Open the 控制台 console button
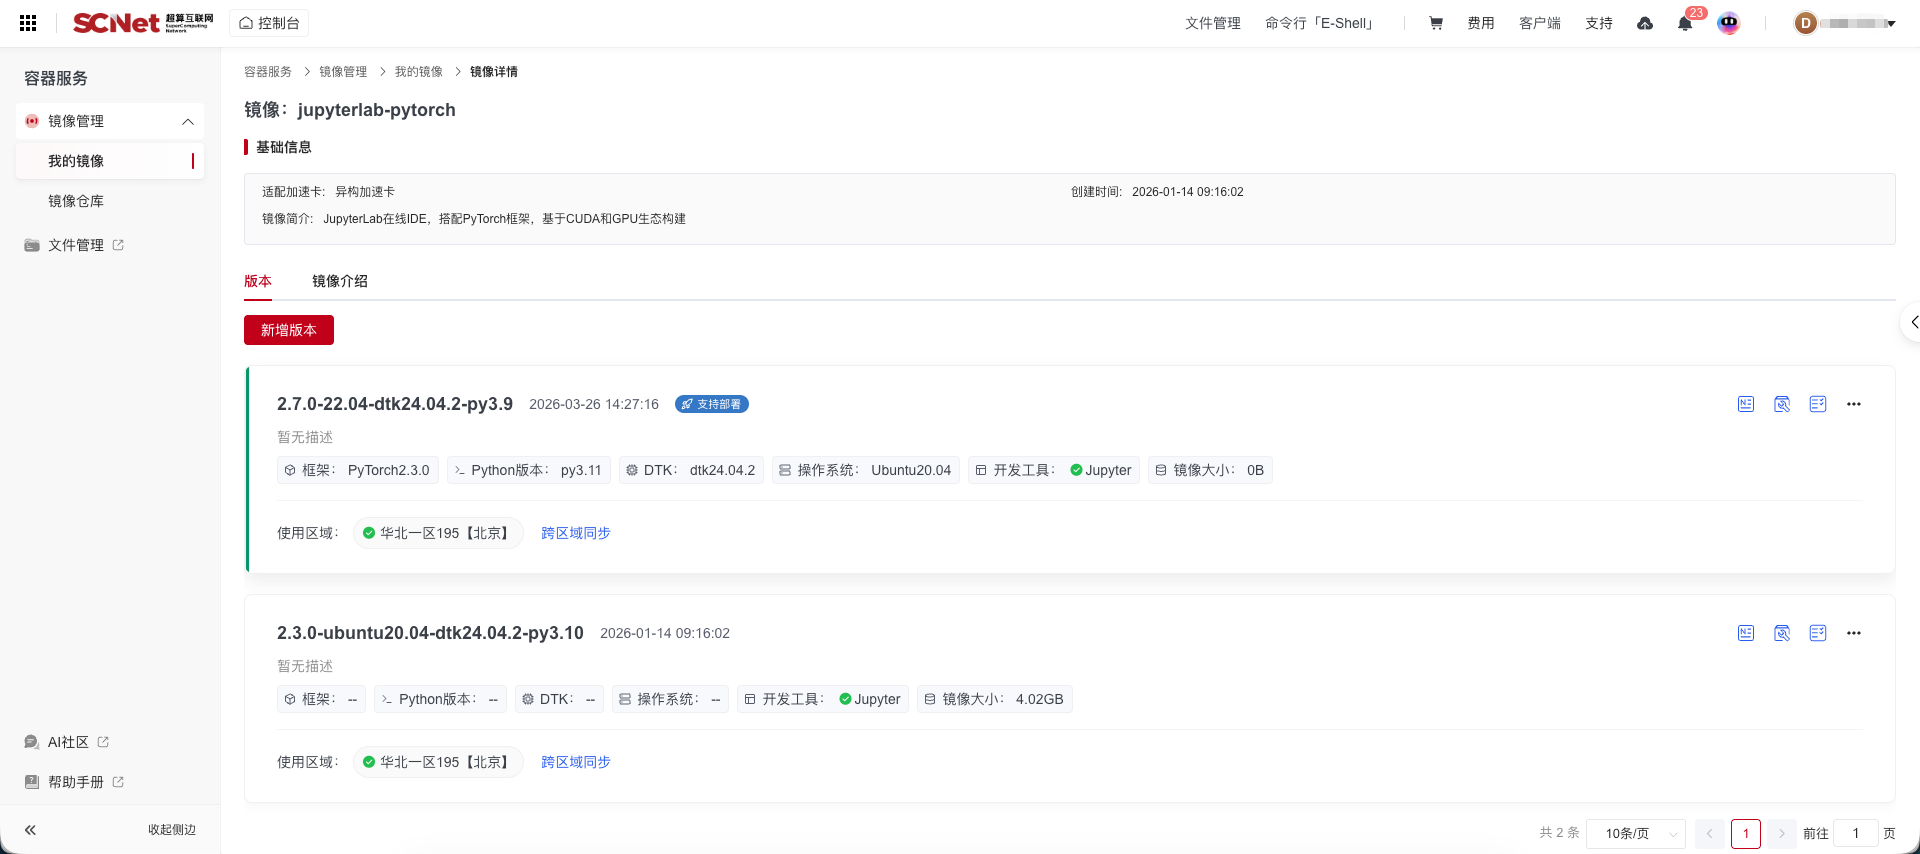This screenshot has width=1920, height=854. pyautogui.click(x=269, y=23)
